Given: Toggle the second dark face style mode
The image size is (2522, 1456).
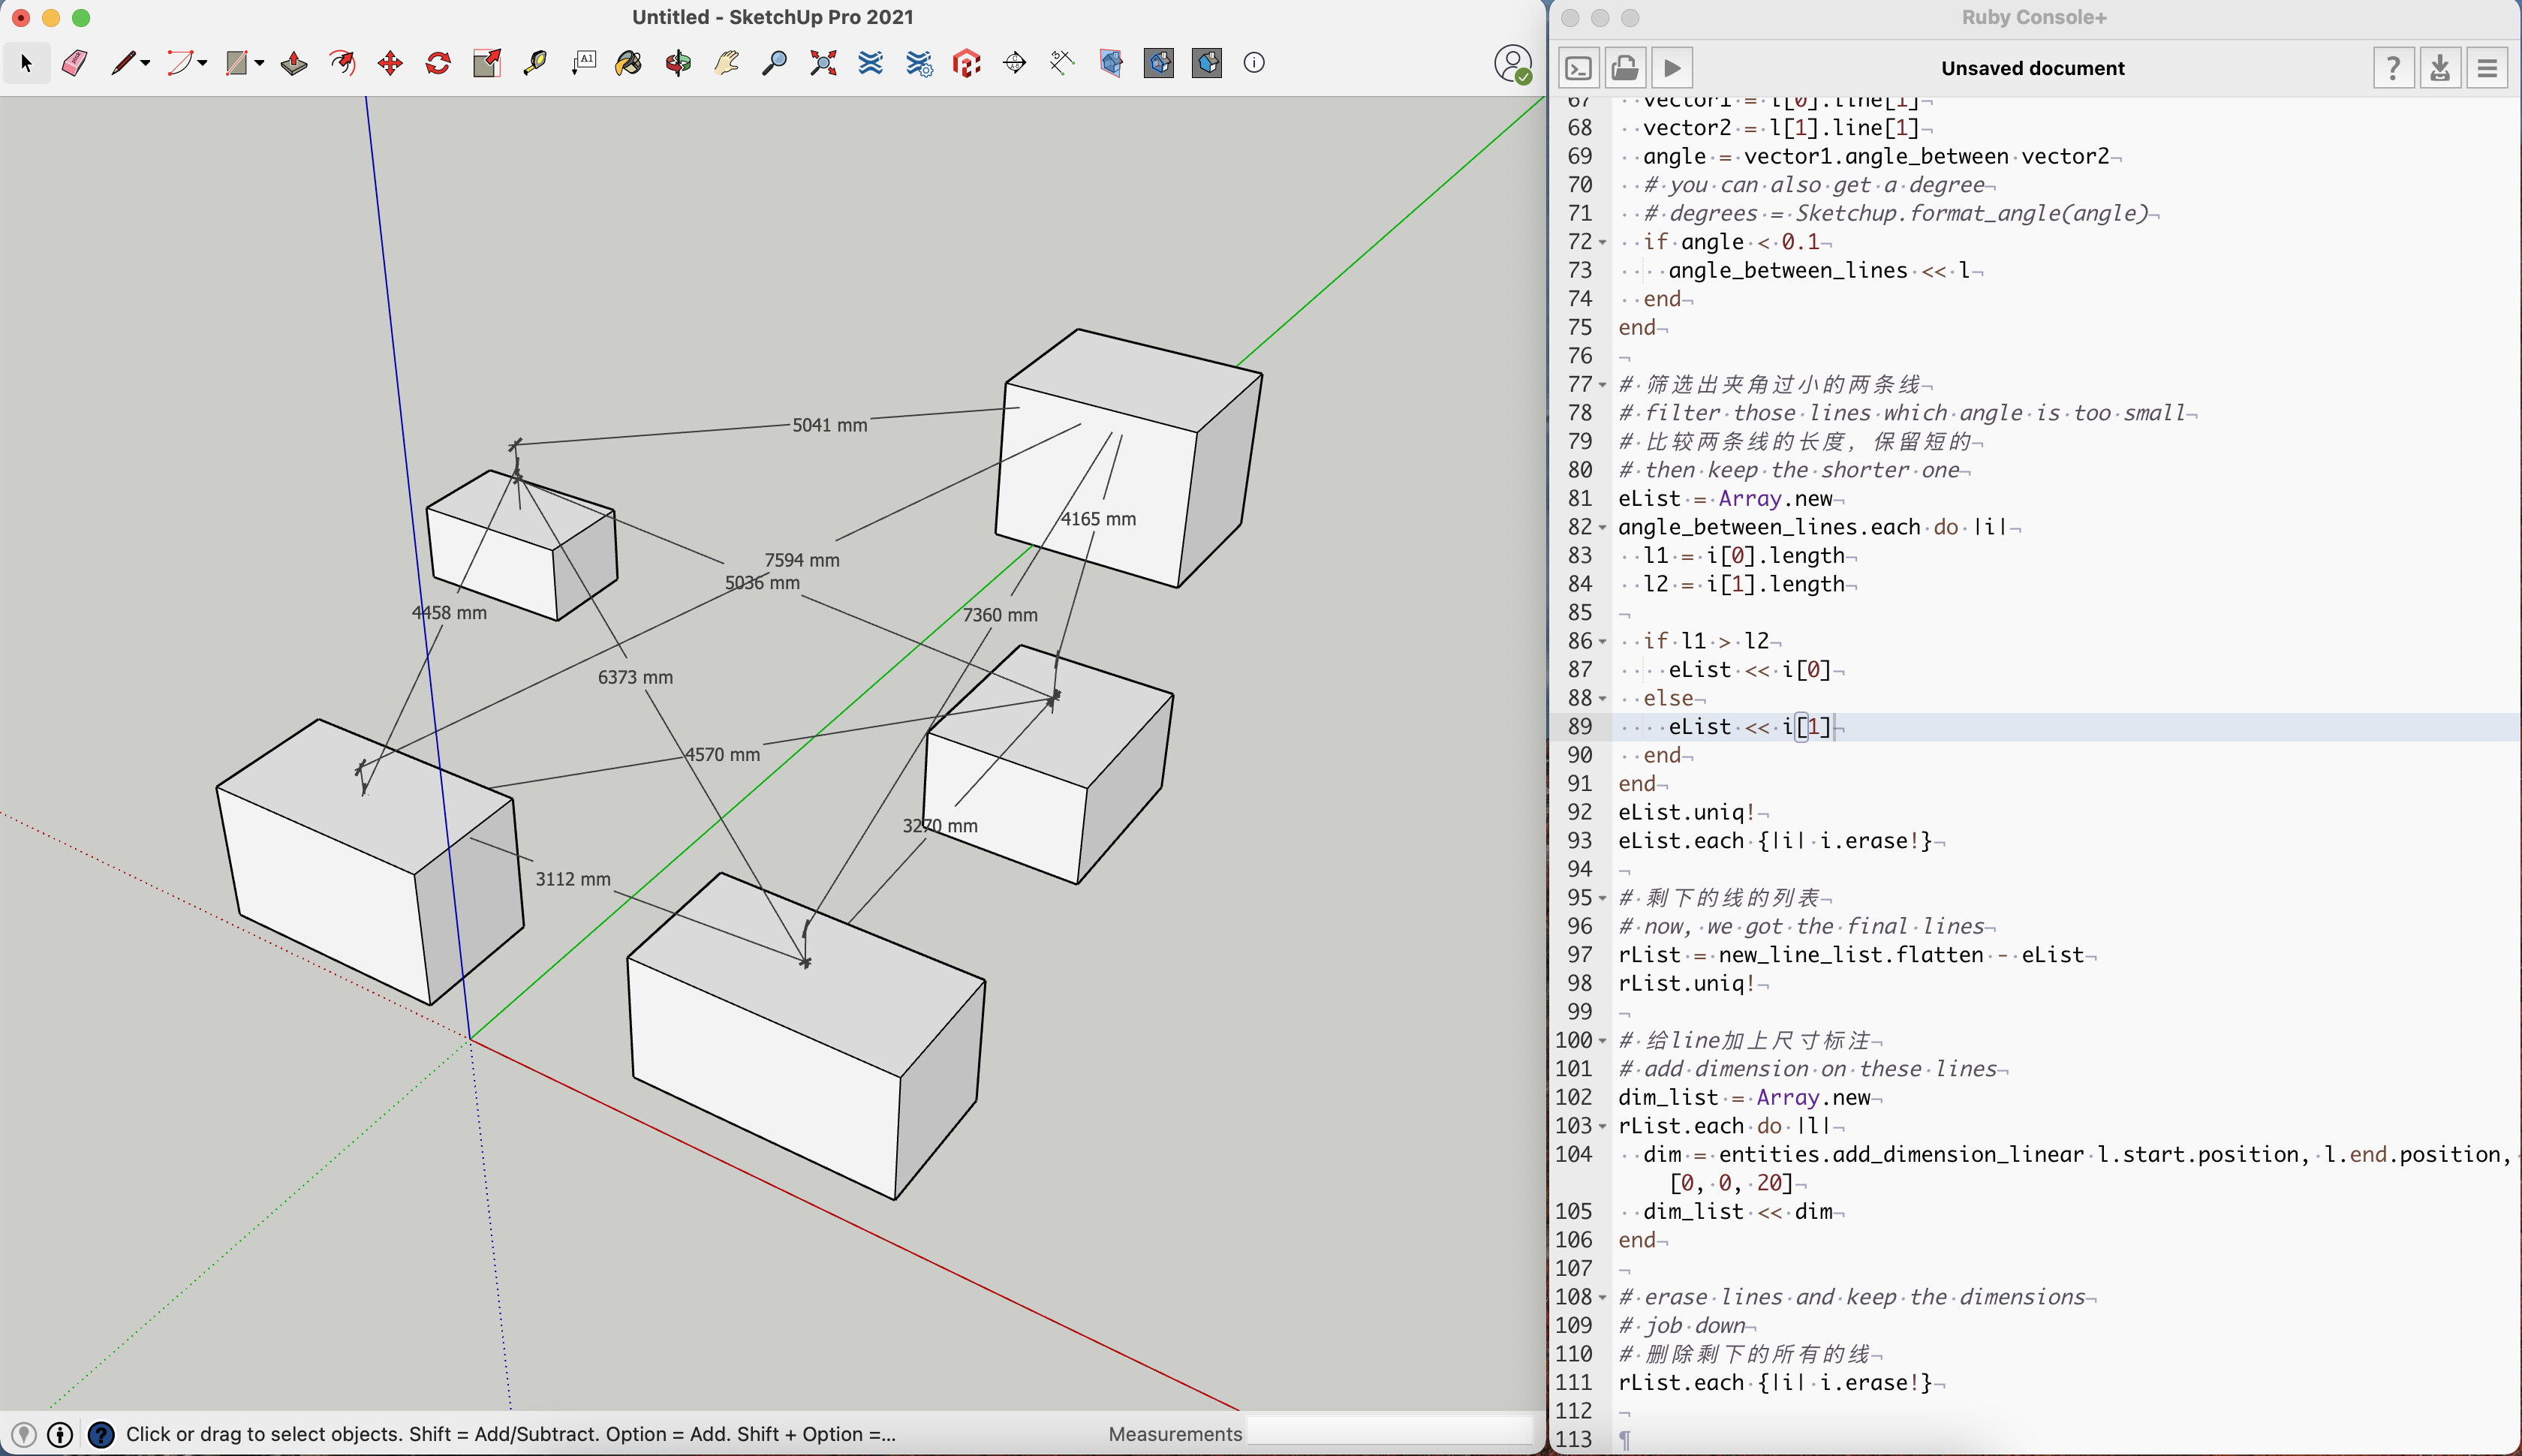Looking at the screenshot, I should click(x=1206, y=63).
